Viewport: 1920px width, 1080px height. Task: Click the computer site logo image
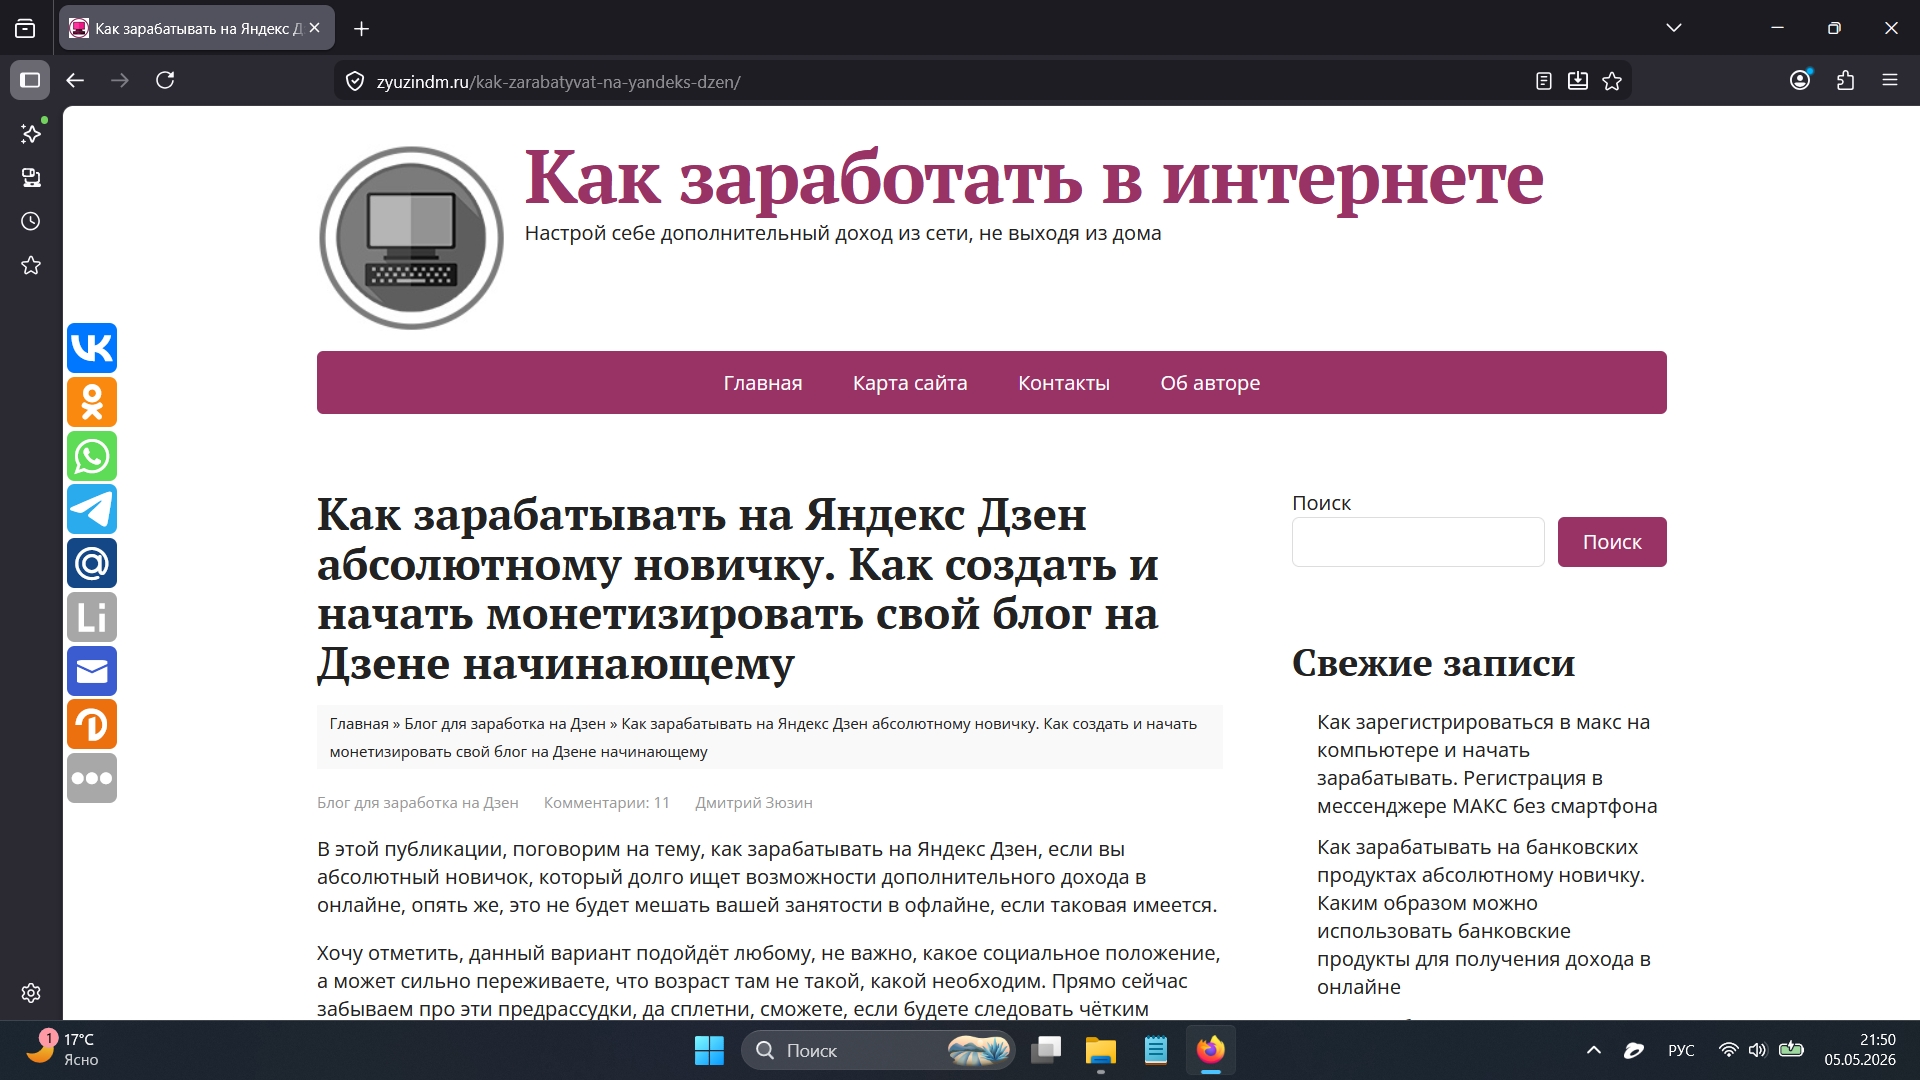[x=411, y=238]
